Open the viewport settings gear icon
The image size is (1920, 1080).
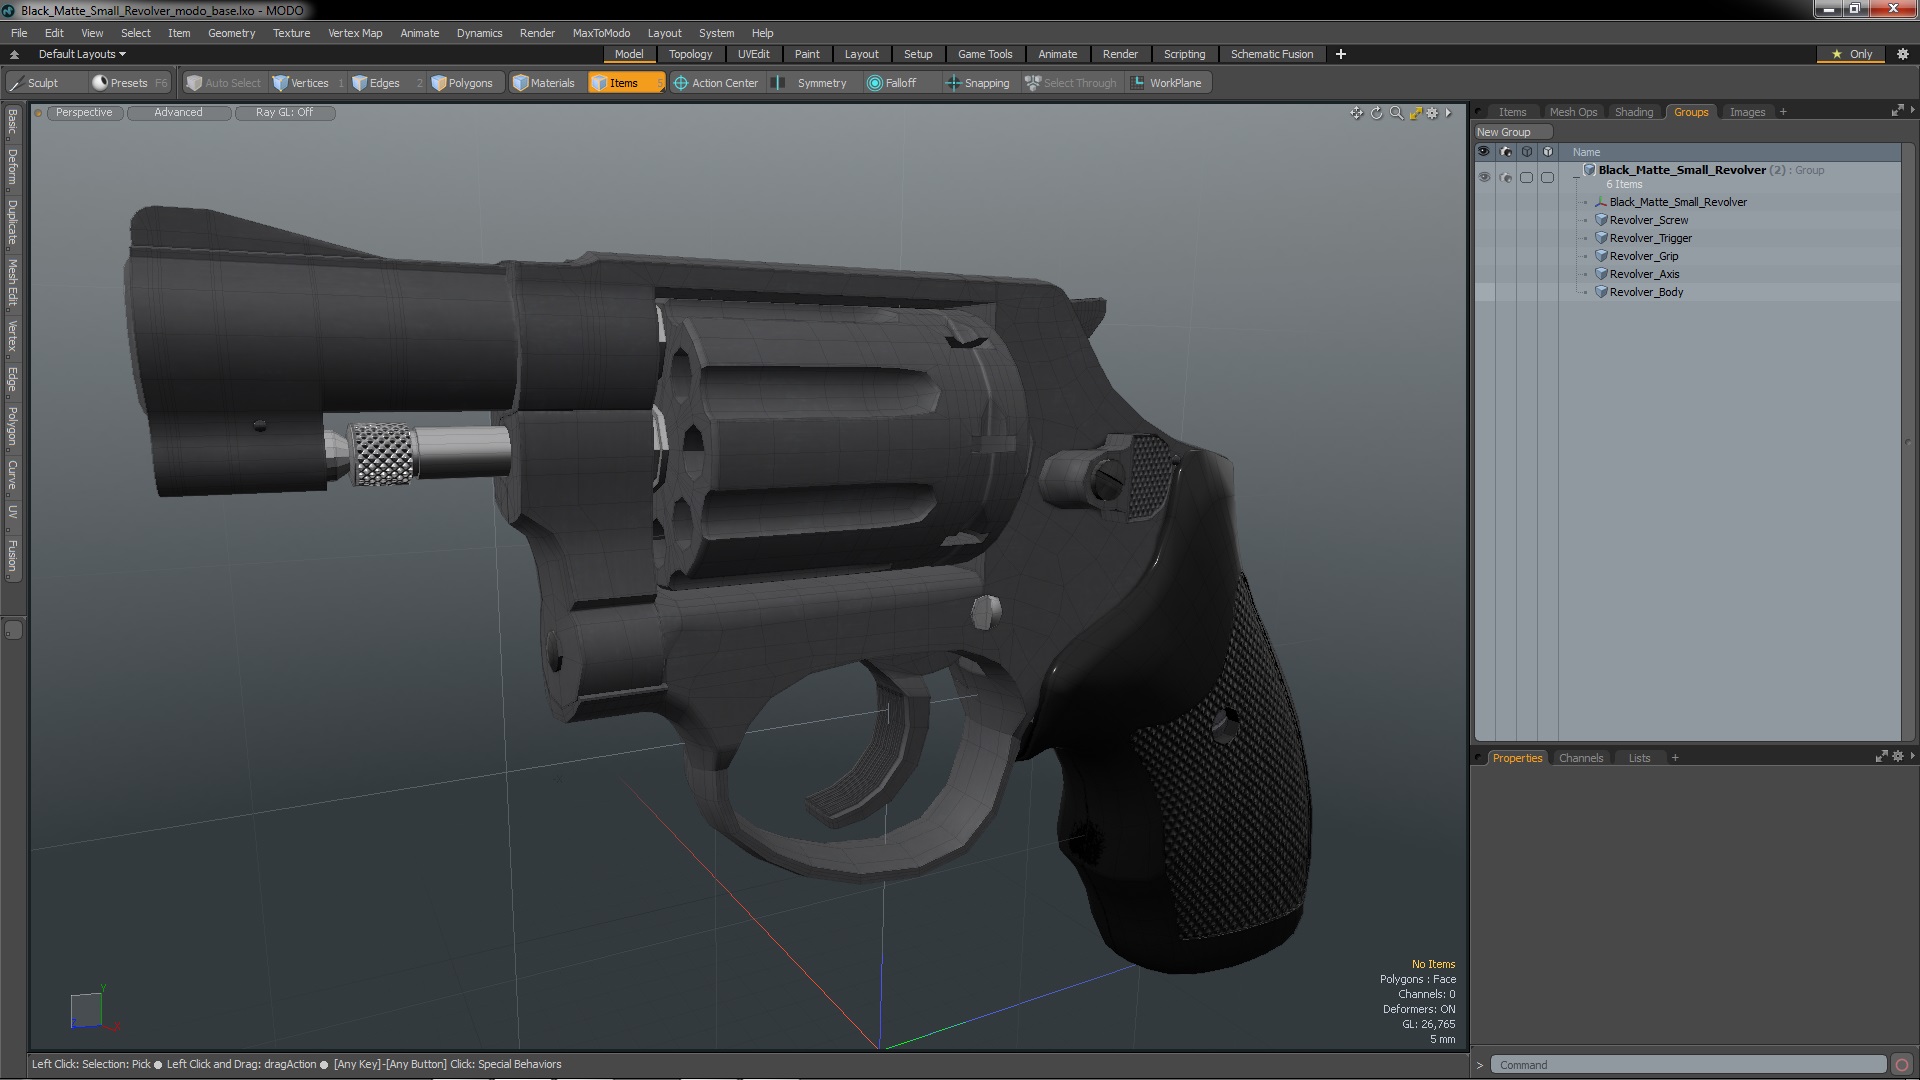point(1432,113)
